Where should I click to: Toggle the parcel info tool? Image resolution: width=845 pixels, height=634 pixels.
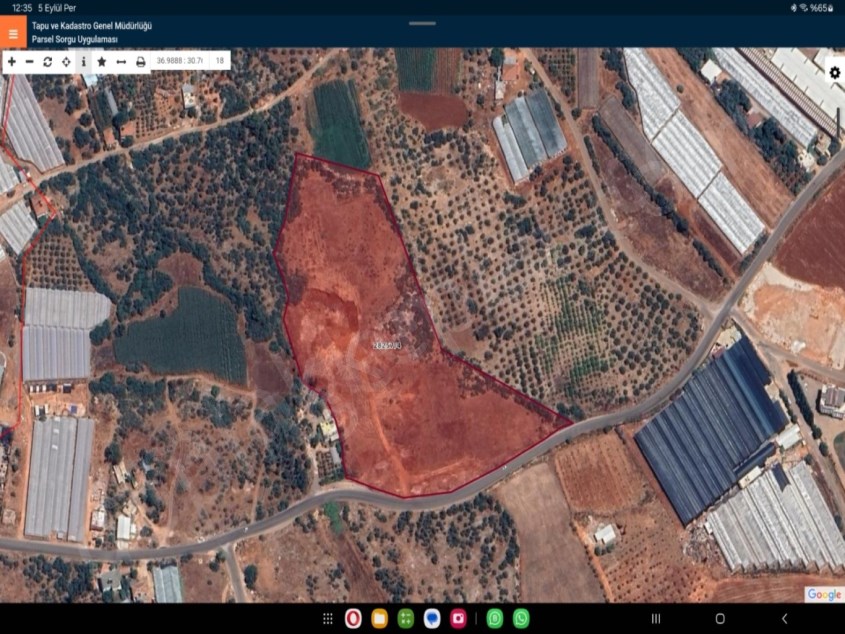tap(84, 61)
